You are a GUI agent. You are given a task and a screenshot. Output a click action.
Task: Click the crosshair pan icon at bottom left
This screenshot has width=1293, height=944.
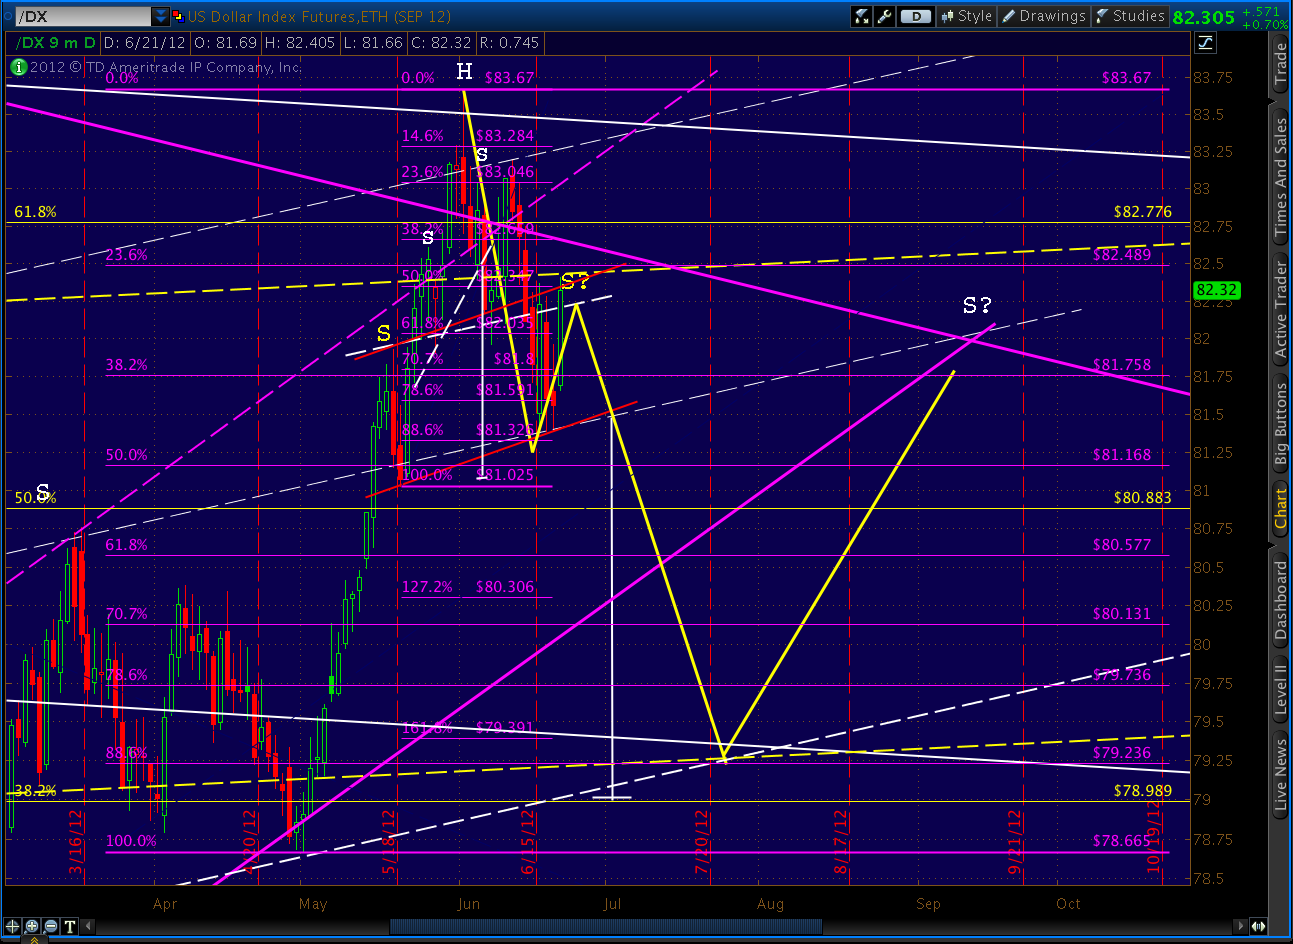(13, 926)
